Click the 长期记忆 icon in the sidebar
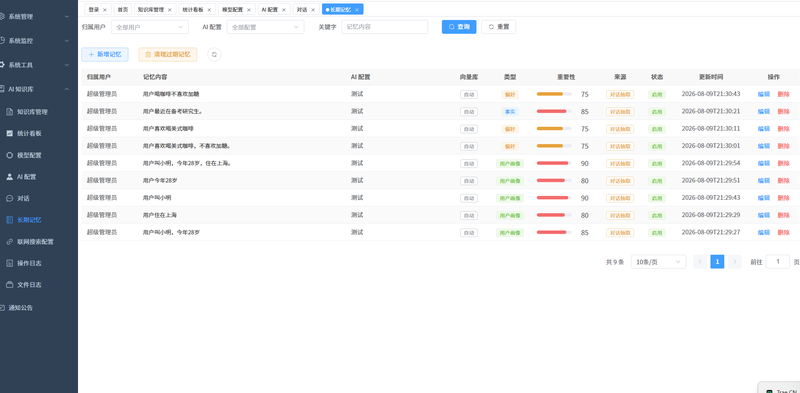The height and width of the screenshot is (393, 800). [x=10, y=220]
